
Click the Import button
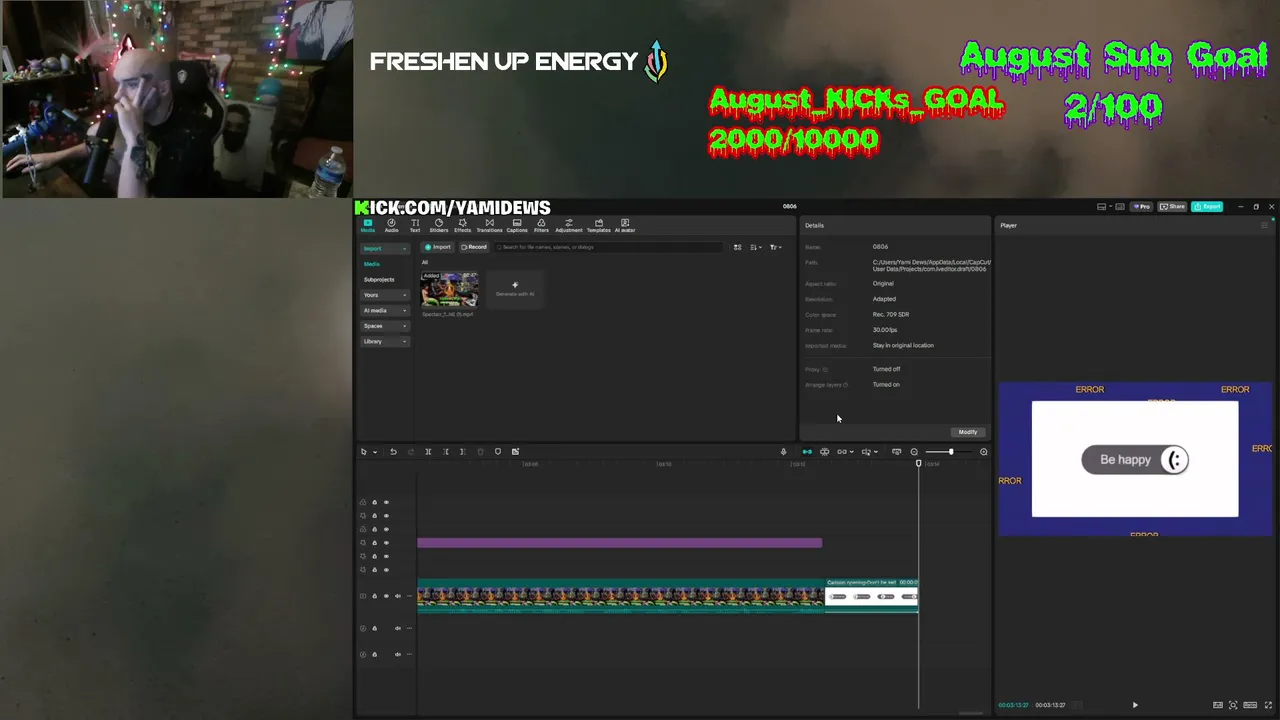(x=438, y=247)
